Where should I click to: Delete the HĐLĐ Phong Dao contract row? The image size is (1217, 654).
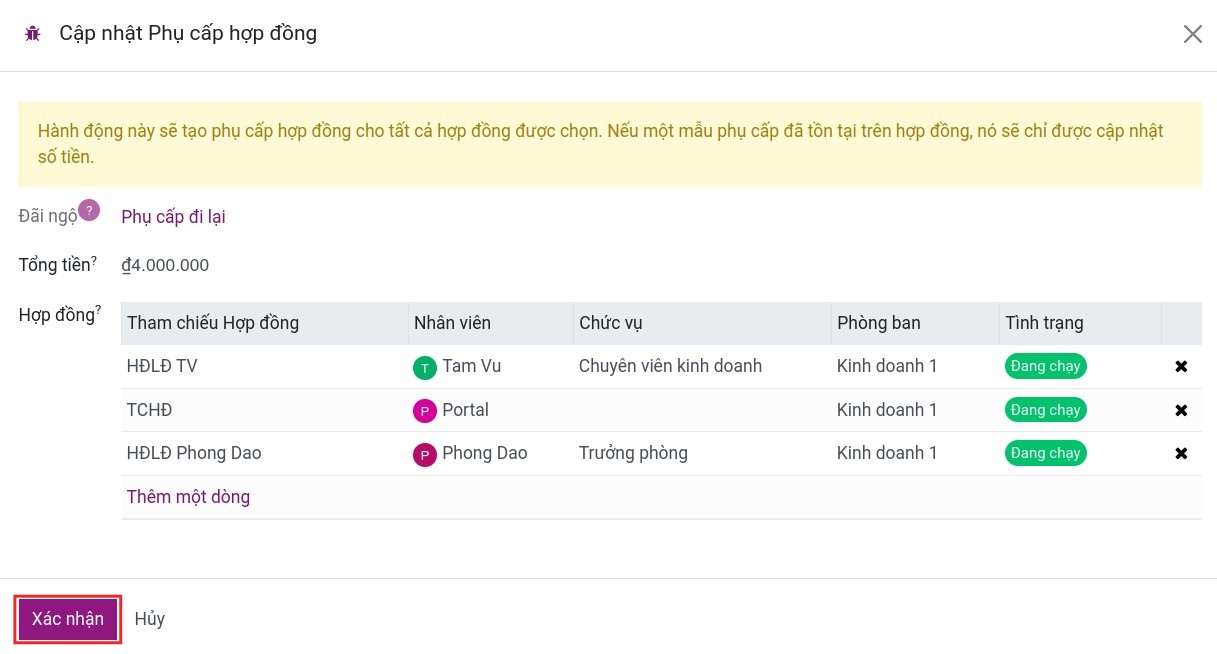(1181, 454)
